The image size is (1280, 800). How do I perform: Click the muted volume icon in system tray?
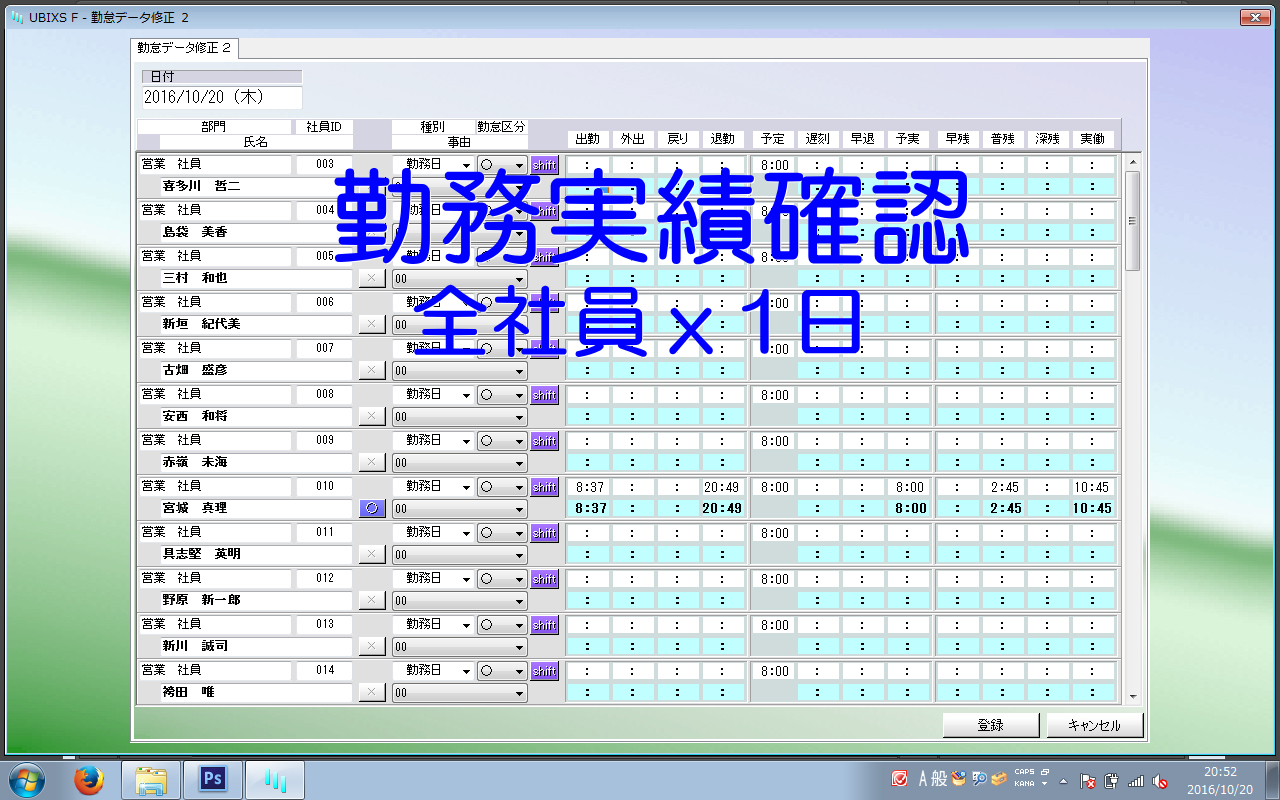coord(1160,781)
